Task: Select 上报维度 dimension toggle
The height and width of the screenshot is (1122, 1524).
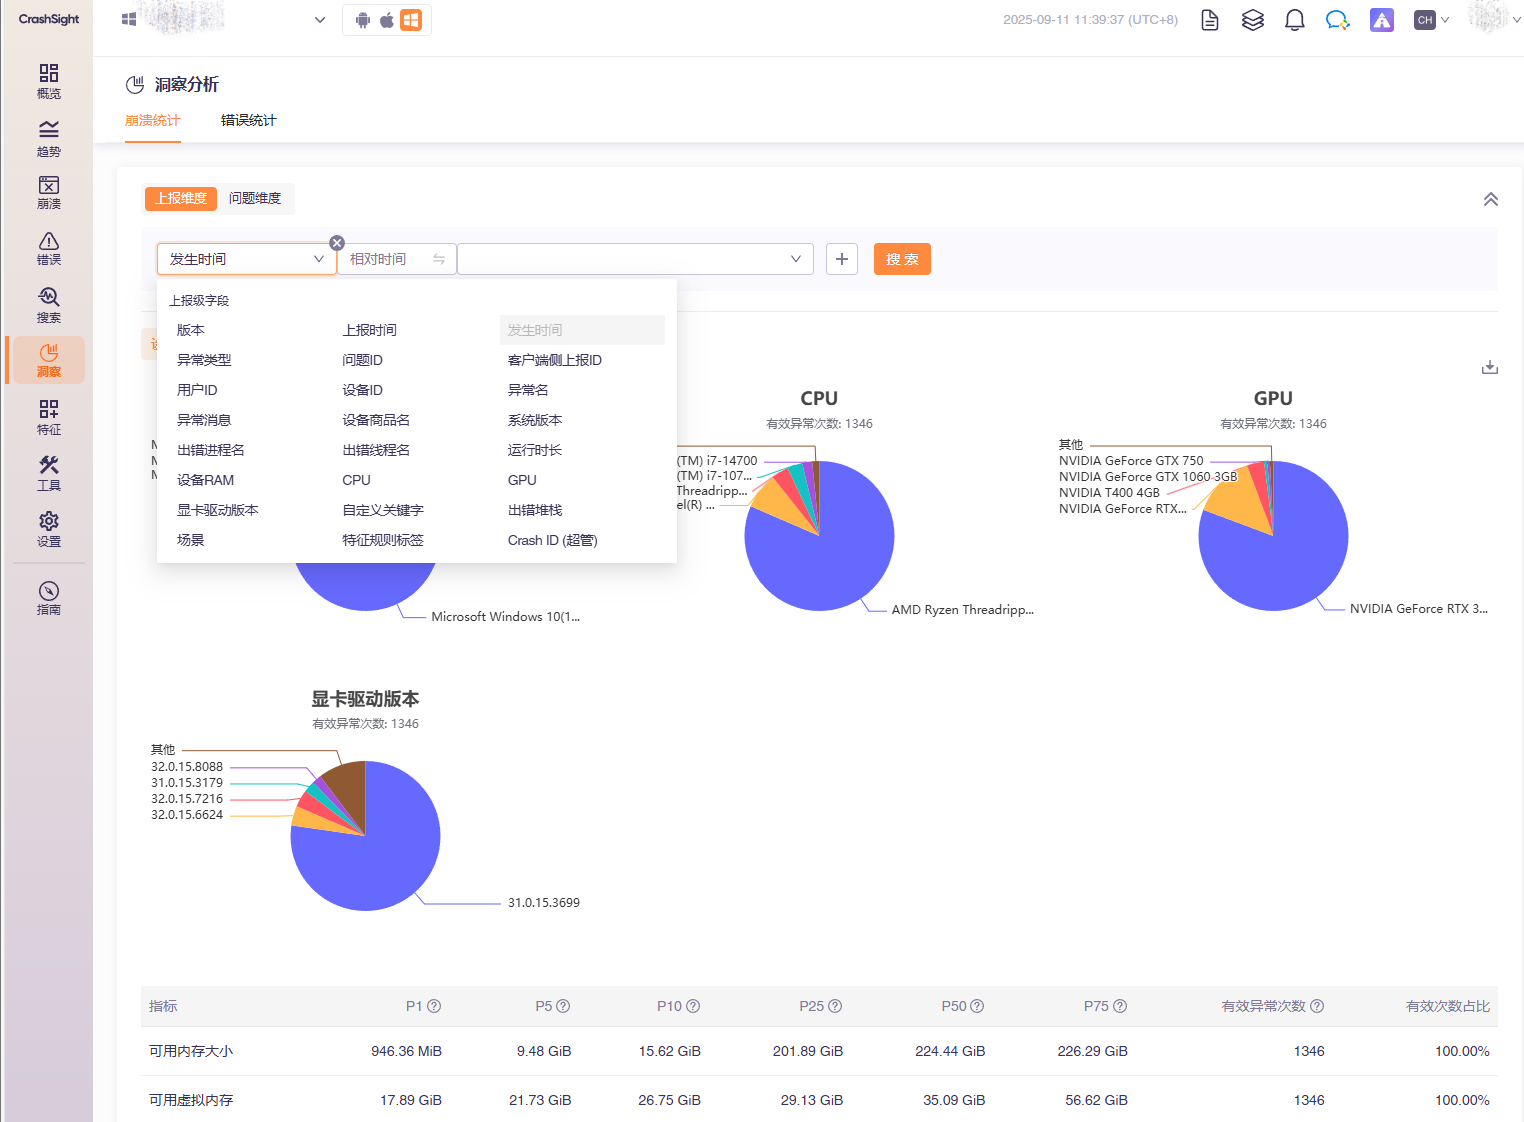Action: 181,198
